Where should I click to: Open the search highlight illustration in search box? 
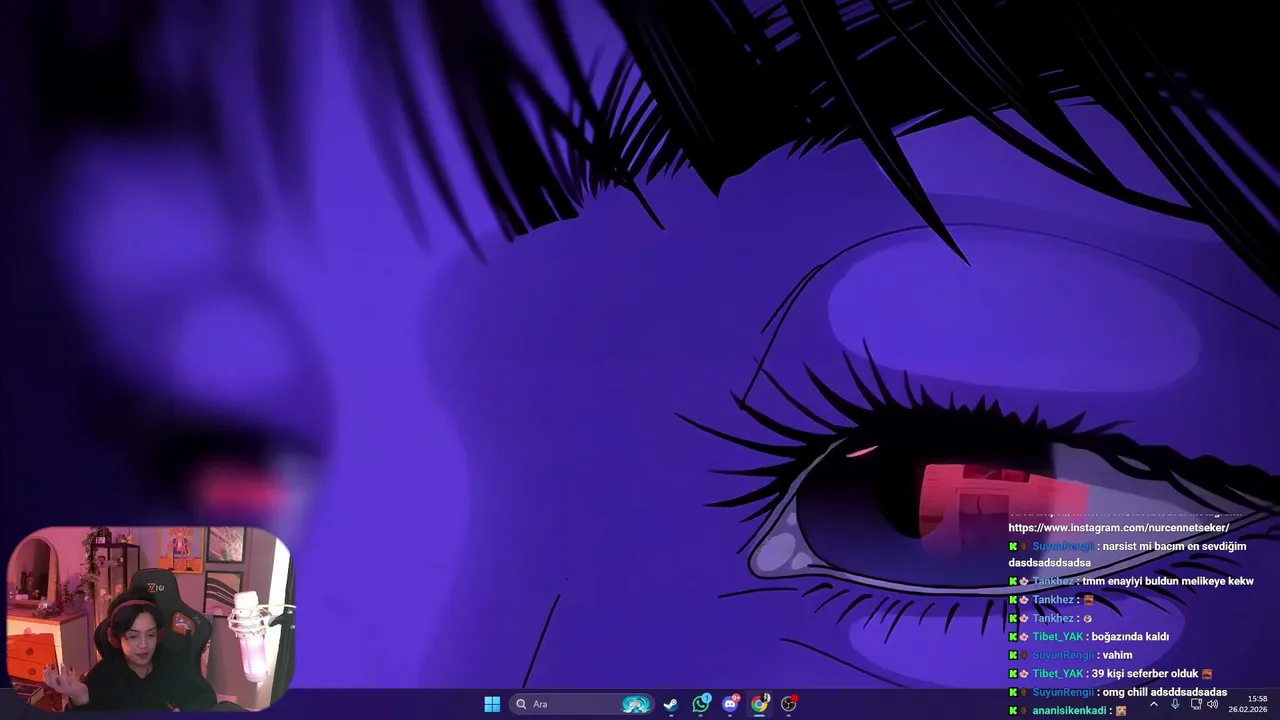(636, 704)
